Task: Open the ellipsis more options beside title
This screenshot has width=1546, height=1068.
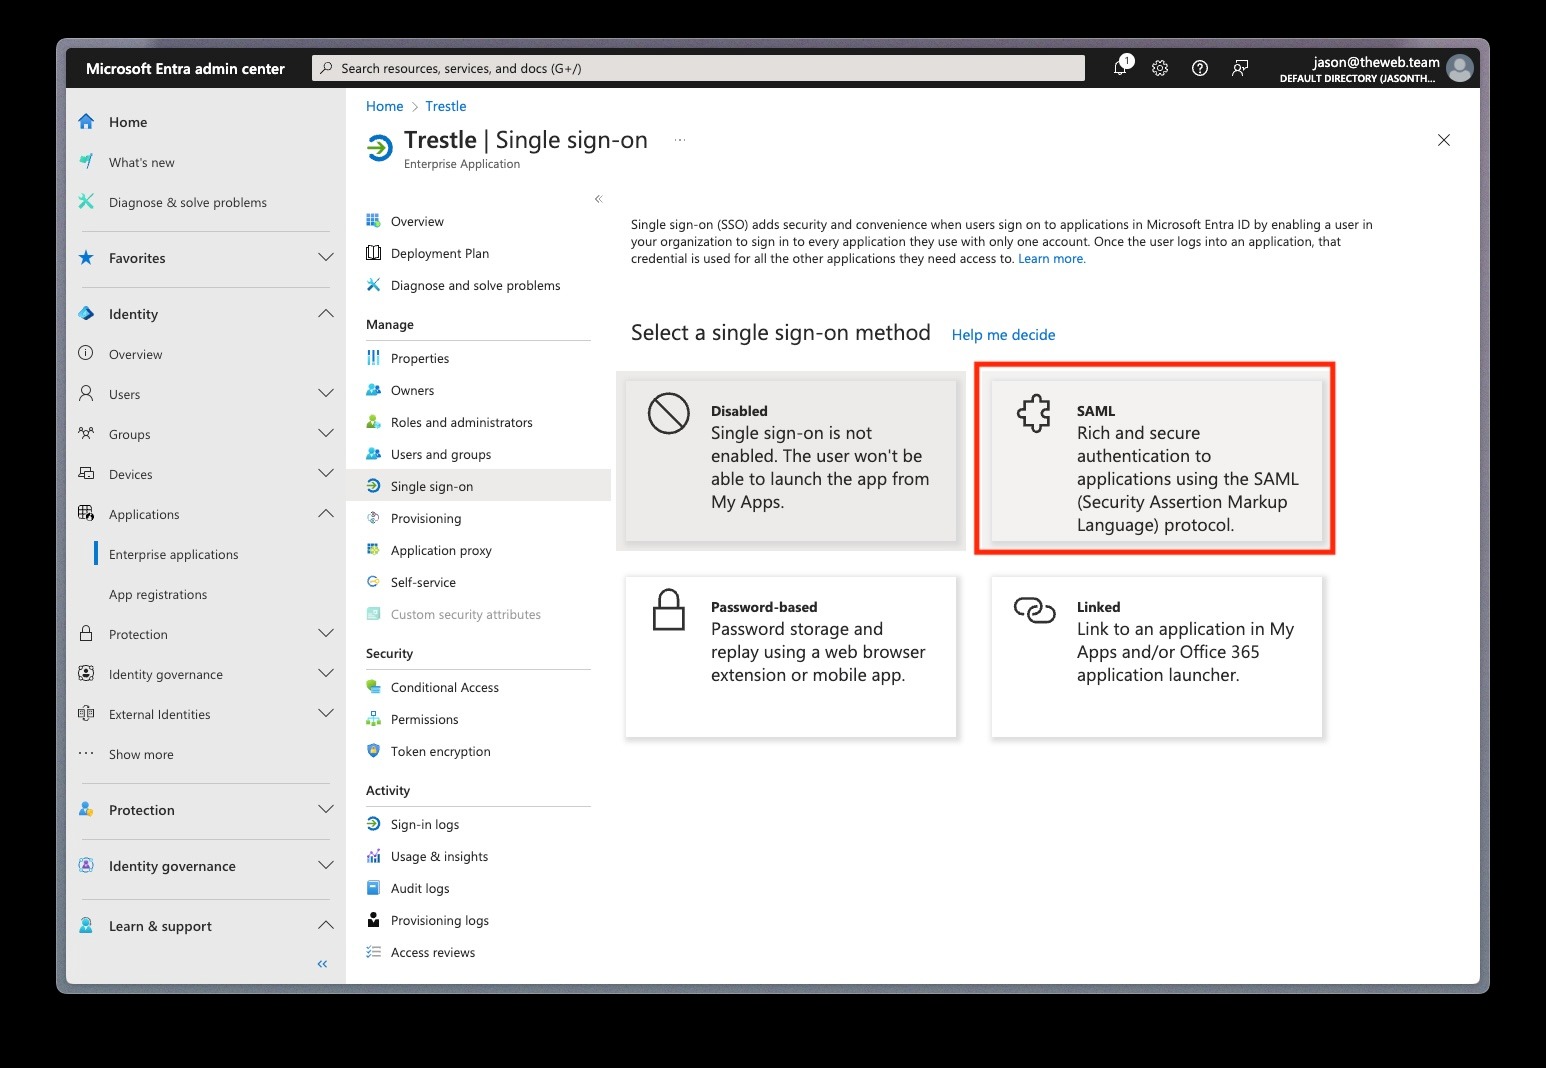Action: (680, 140)
